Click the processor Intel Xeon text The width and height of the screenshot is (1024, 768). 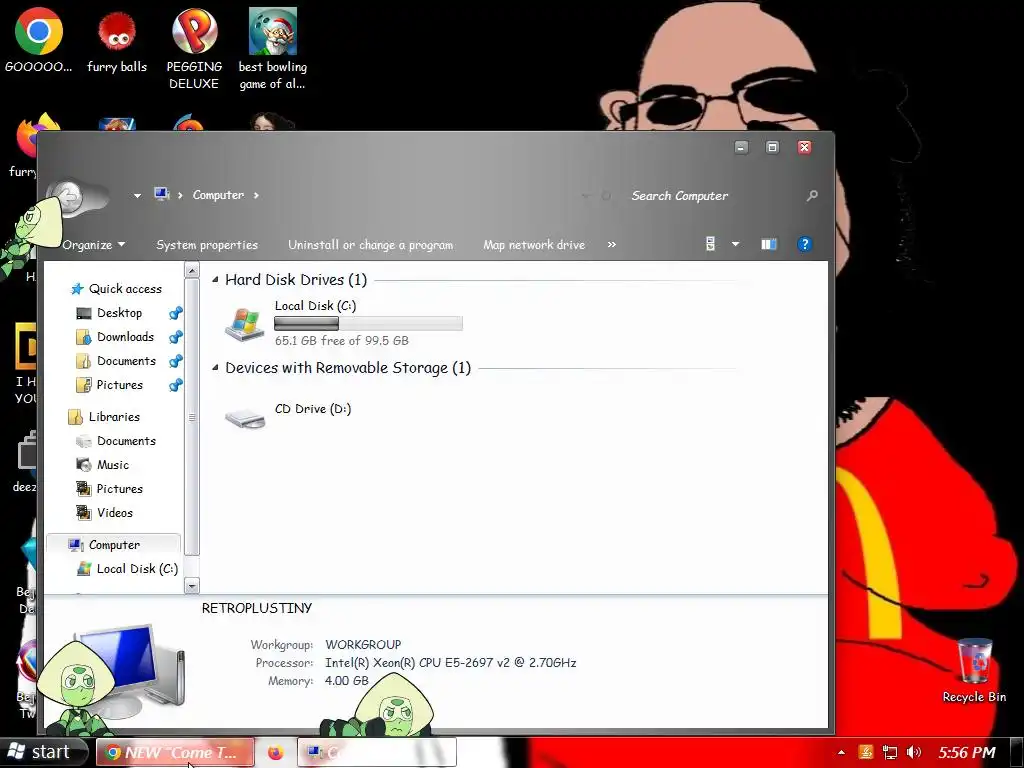(x=451, y=663)
